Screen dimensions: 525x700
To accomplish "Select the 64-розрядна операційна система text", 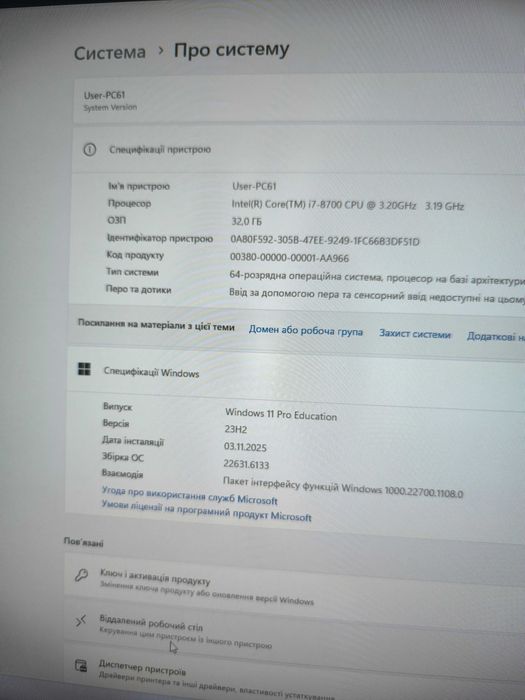I will tap(377, 278).
